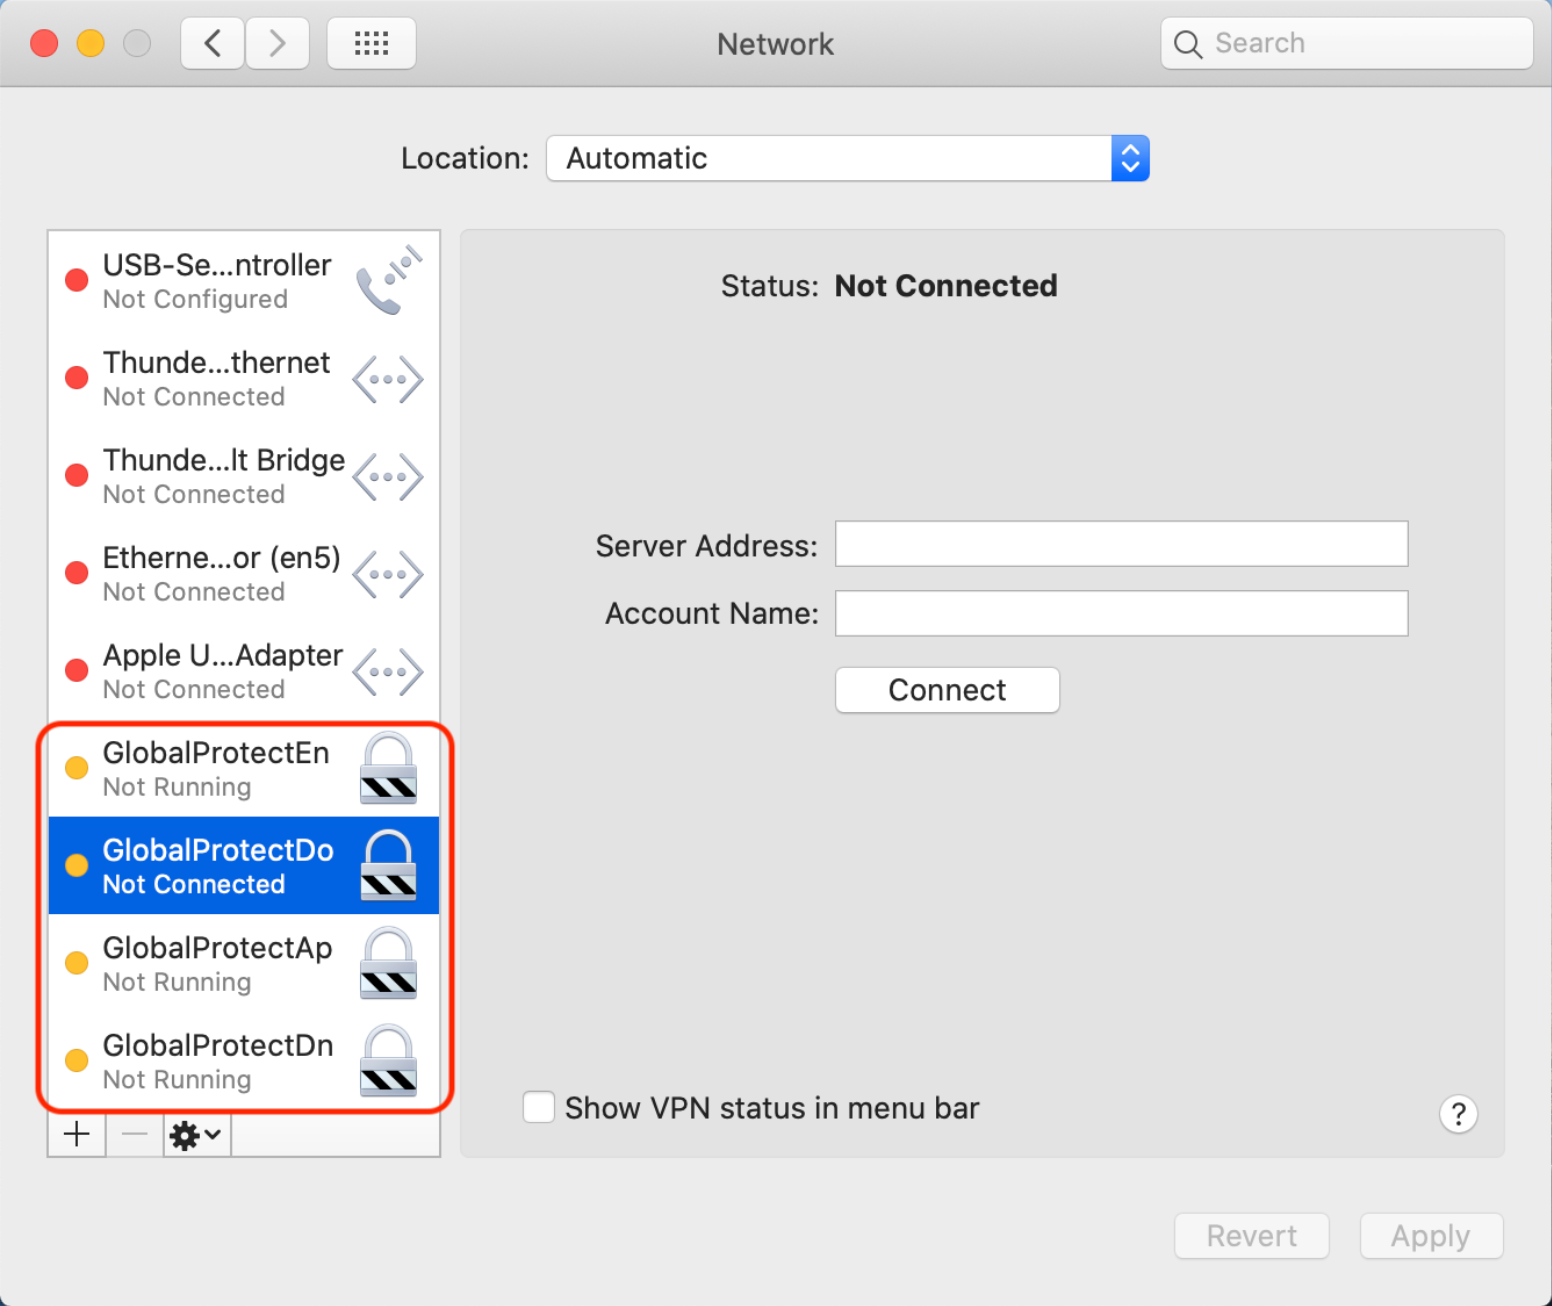The width and height of the screenshot is (1552, 1306).
Task: Click yellow status dot for GlobalProtectAp
Action: [x=77, y=963]
